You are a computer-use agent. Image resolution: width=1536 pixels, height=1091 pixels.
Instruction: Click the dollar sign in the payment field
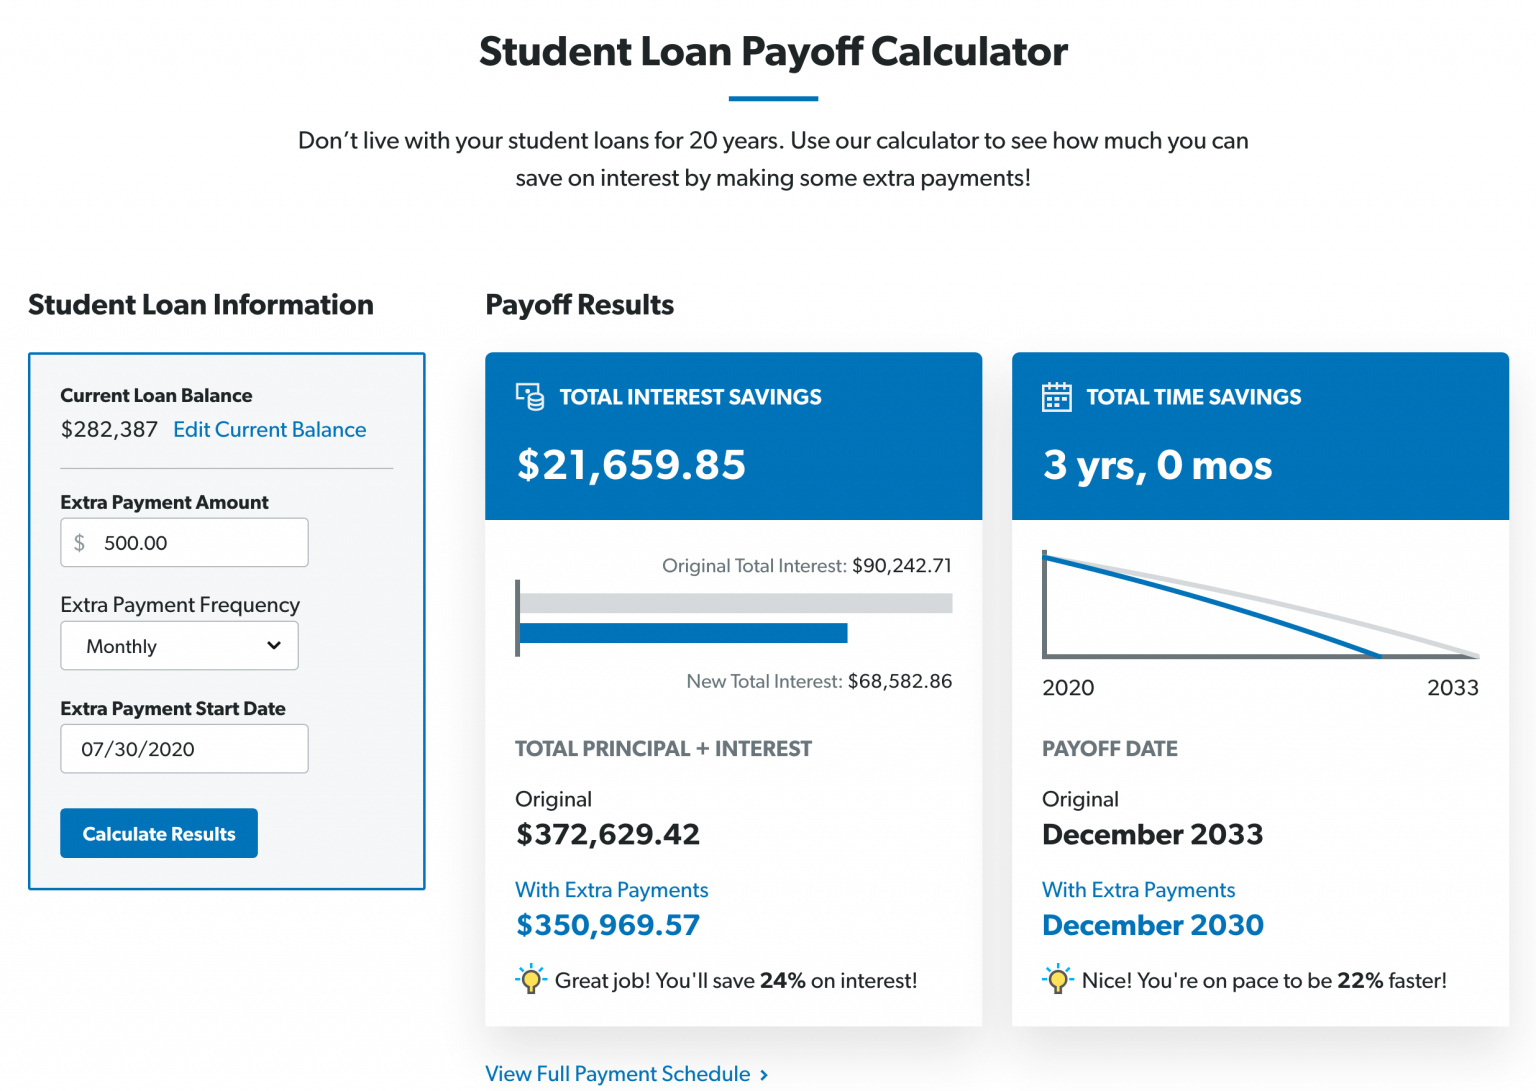[80, 542]
